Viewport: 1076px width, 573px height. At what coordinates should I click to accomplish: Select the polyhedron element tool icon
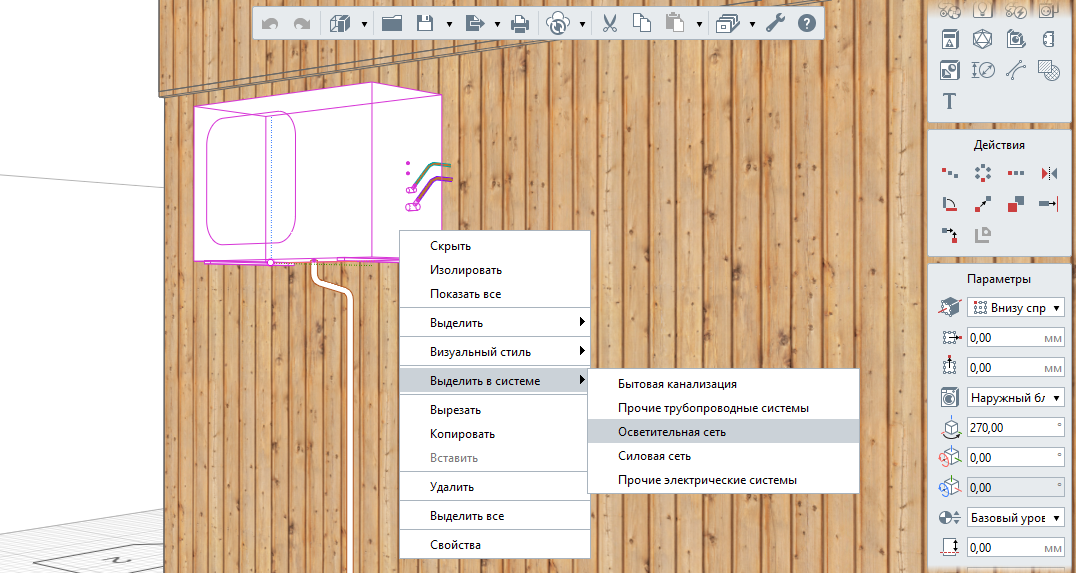[983, 39]
